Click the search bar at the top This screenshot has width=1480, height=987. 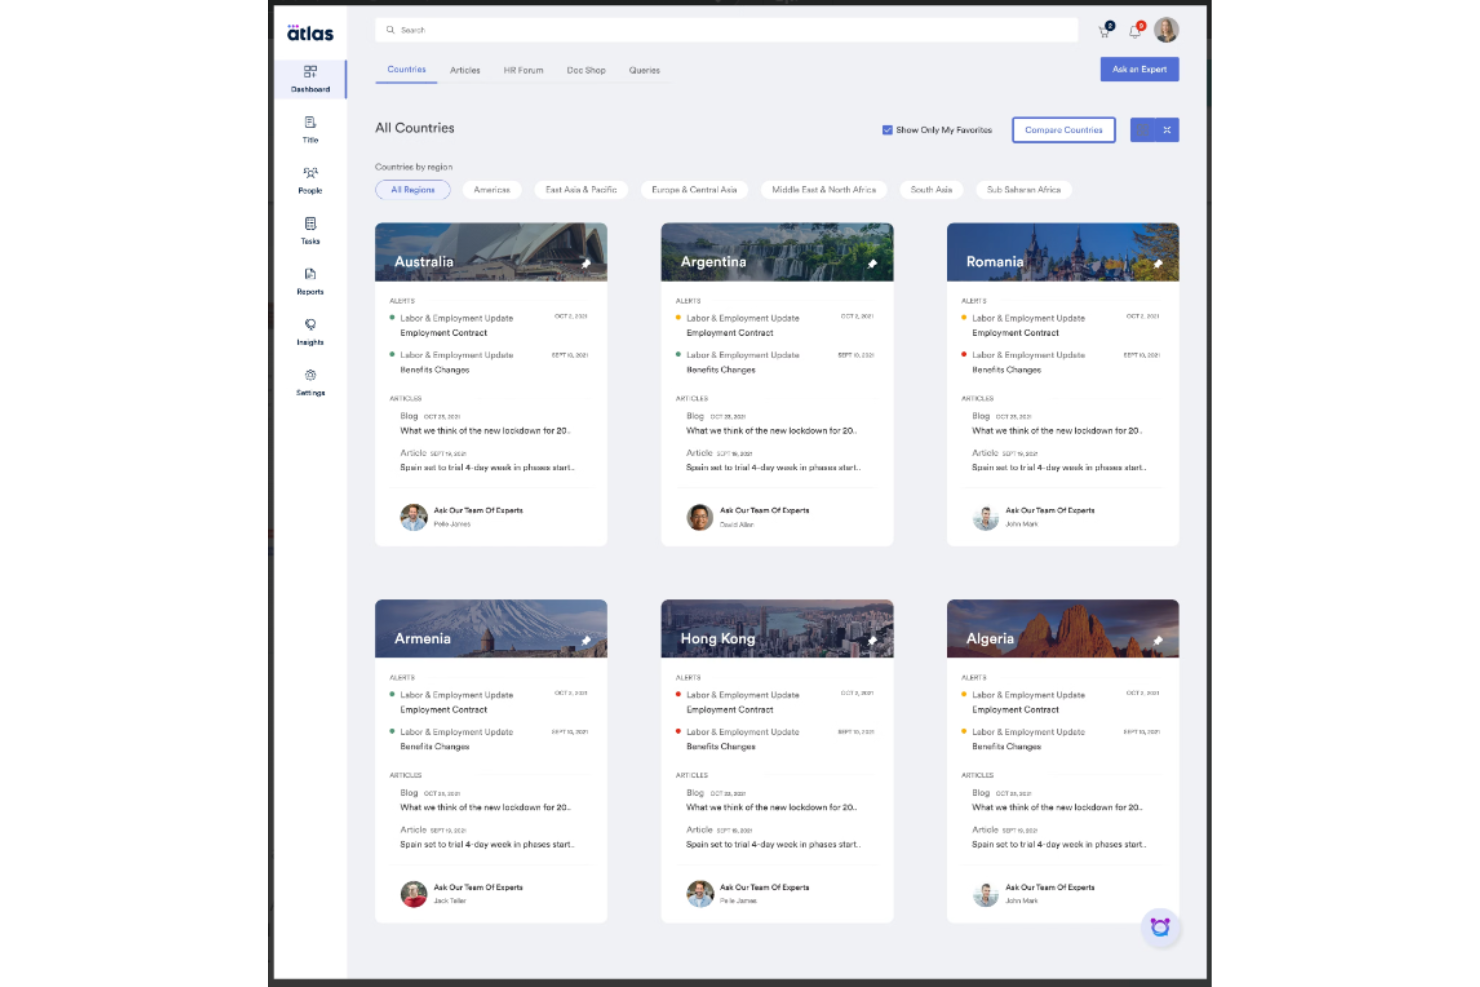click(x=700, y=30)
